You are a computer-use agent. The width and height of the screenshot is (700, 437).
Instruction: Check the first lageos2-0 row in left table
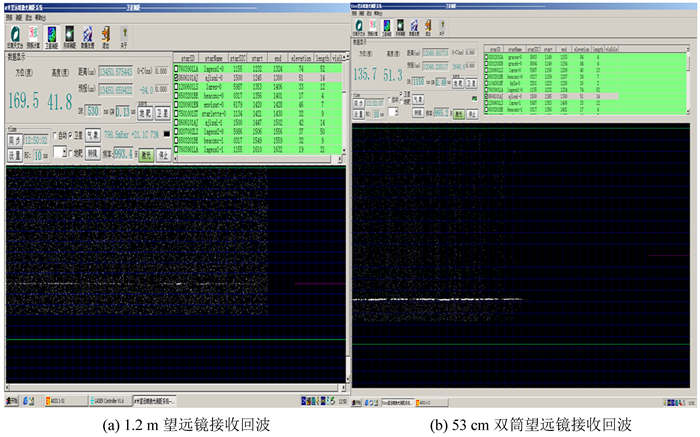tap(177, 68)
